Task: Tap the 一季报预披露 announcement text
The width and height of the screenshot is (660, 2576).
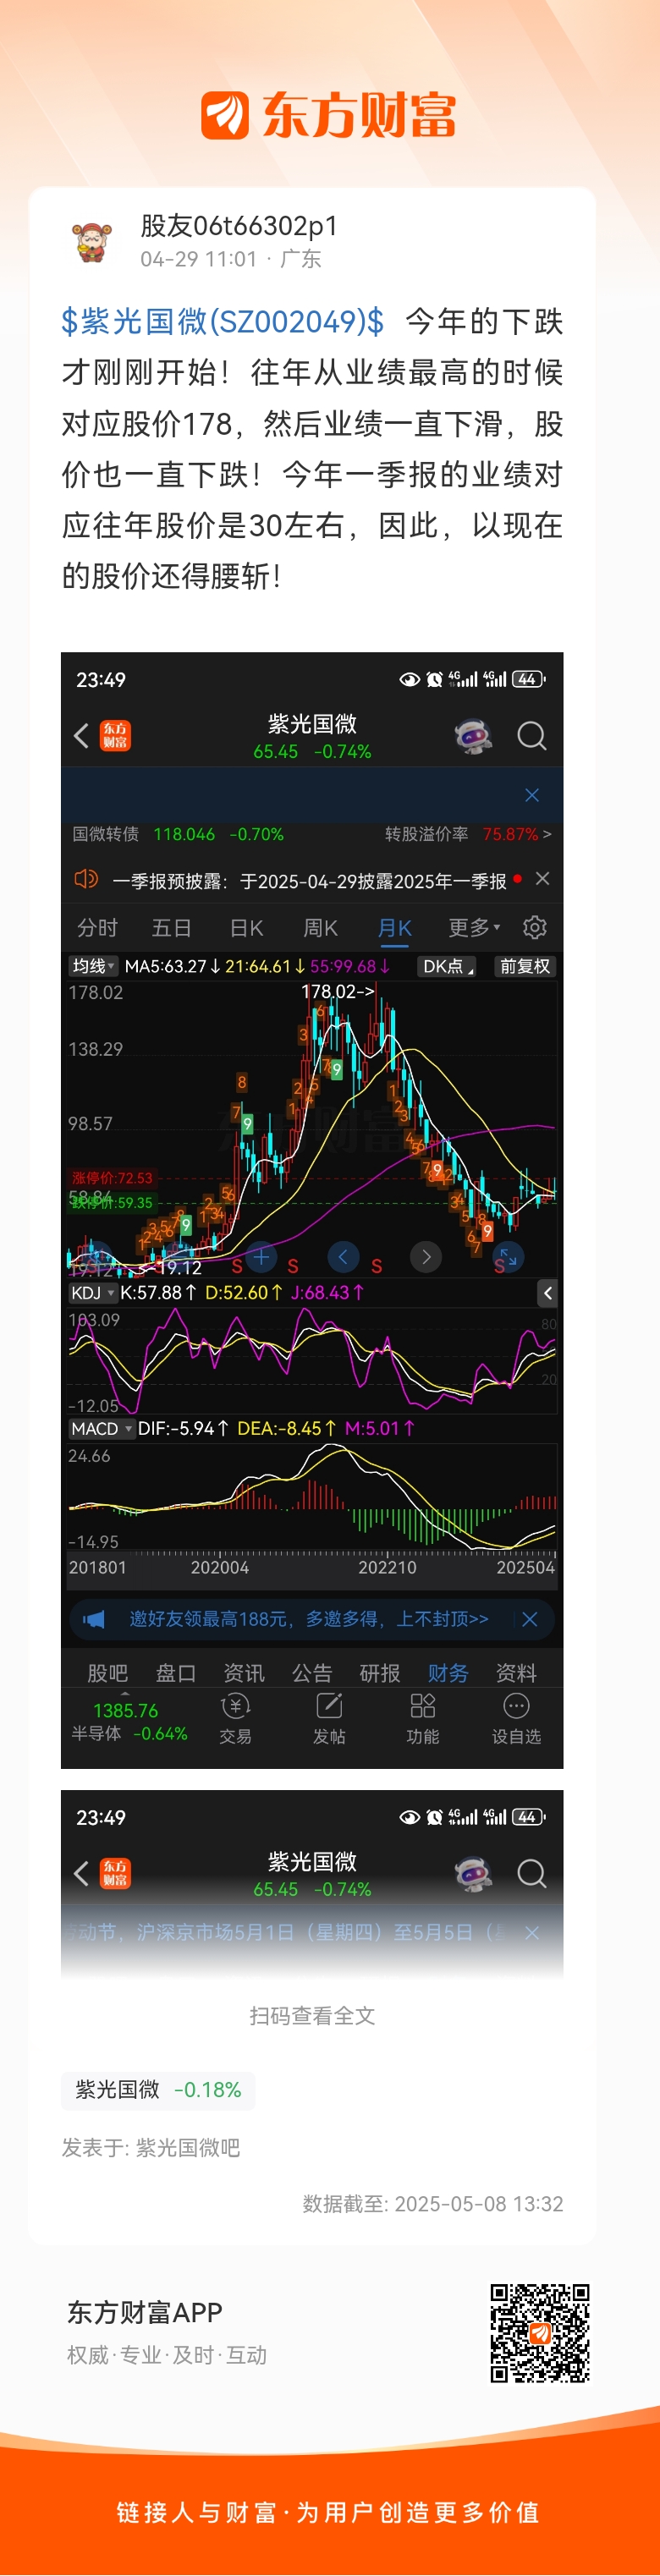Action: [x=309, y=881]
